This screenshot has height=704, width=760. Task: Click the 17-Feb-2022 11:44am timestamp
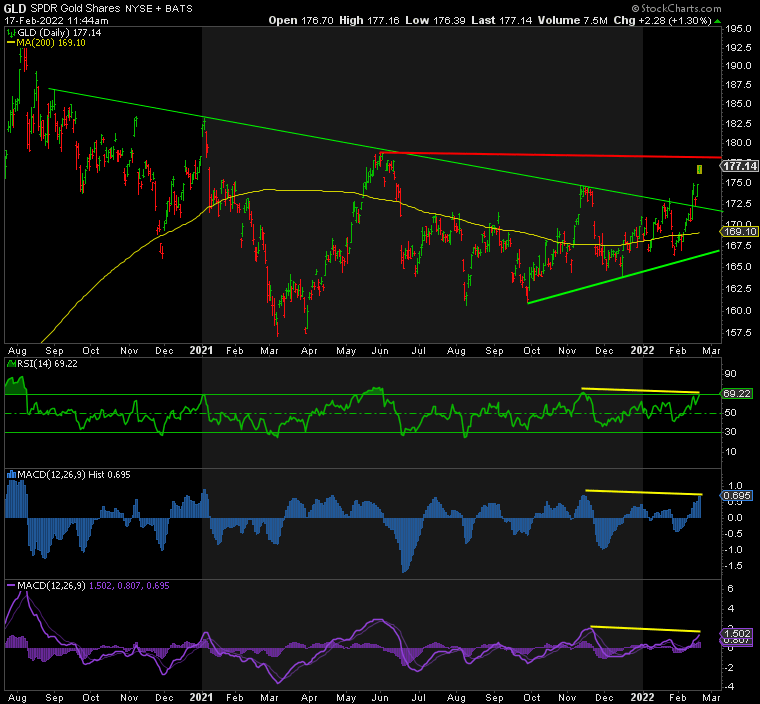(x=56, y=21)
